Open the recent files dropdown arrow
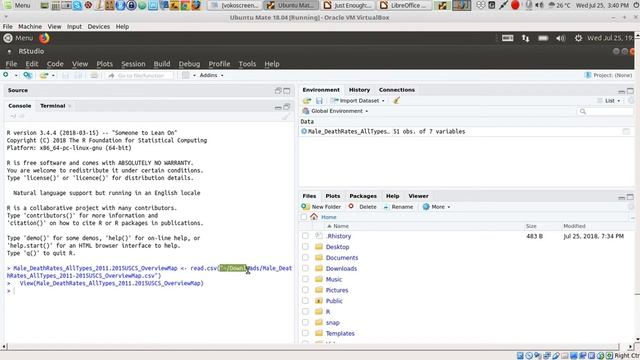Screen dimensions: 640x360 (x=53, y=76)
